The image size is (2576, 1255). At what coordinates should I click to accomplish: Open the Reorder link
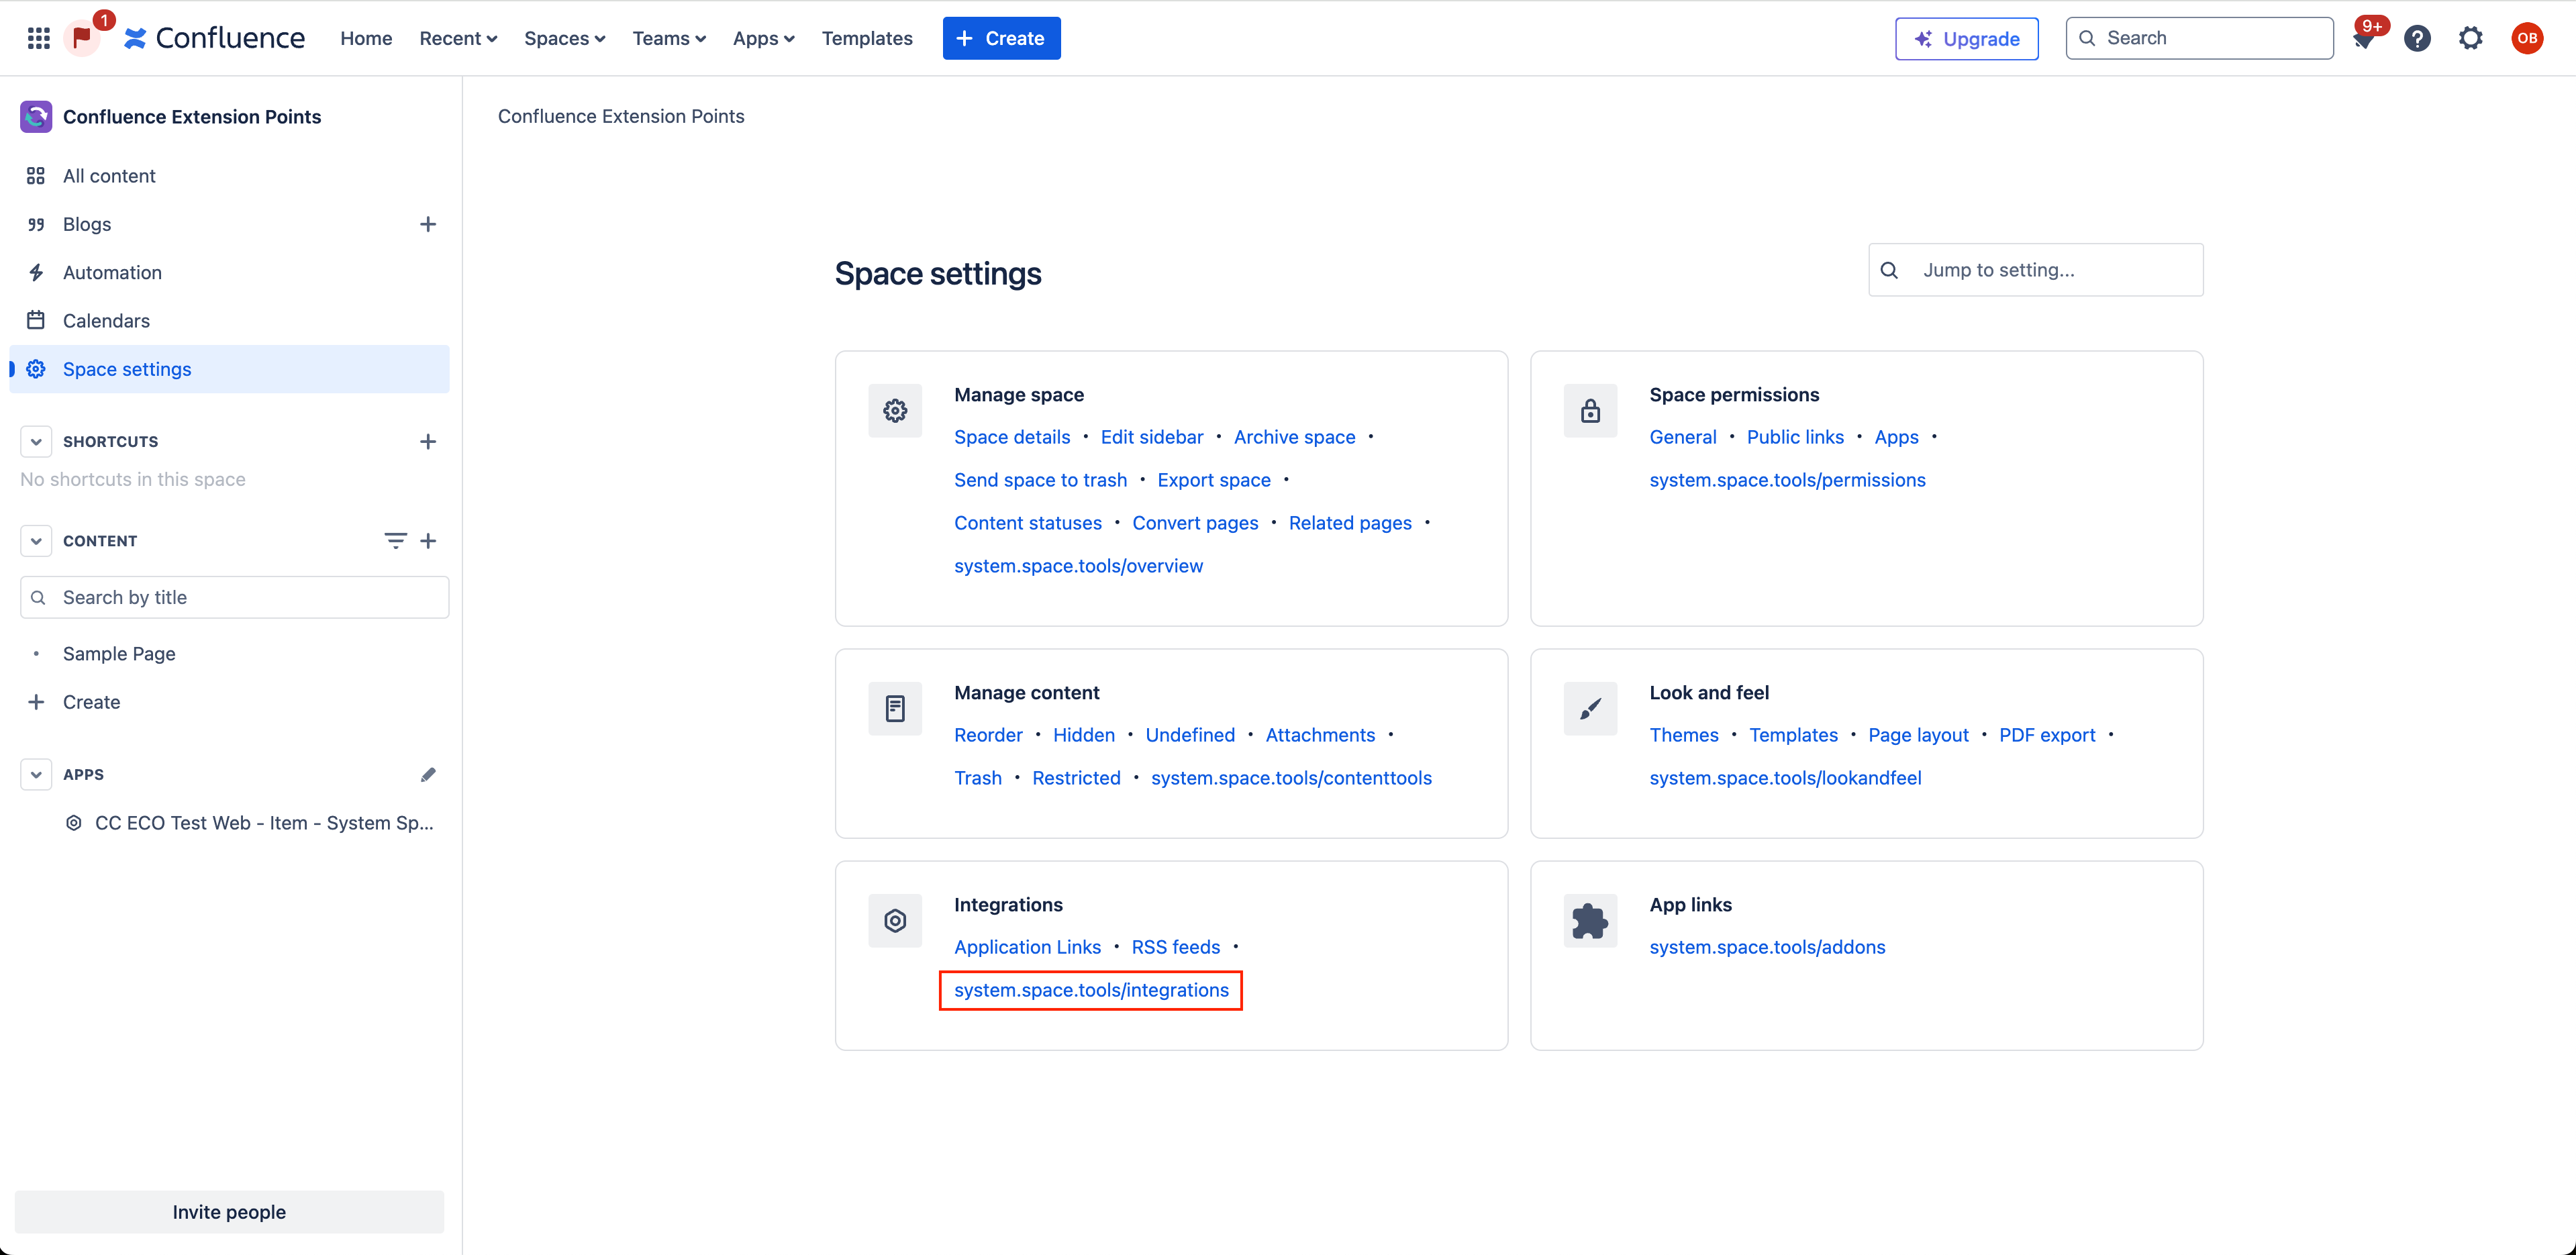tap(988, 735)
